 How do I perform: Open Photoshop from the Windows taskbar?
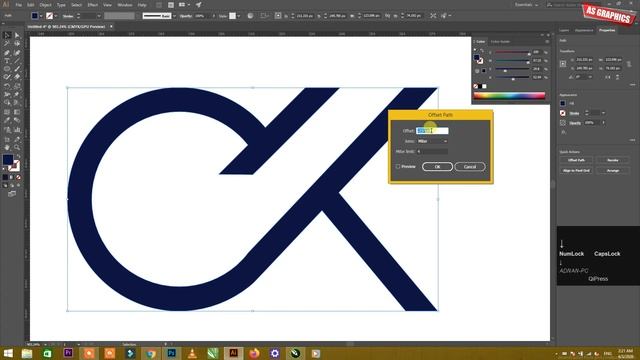coord(171,353)
